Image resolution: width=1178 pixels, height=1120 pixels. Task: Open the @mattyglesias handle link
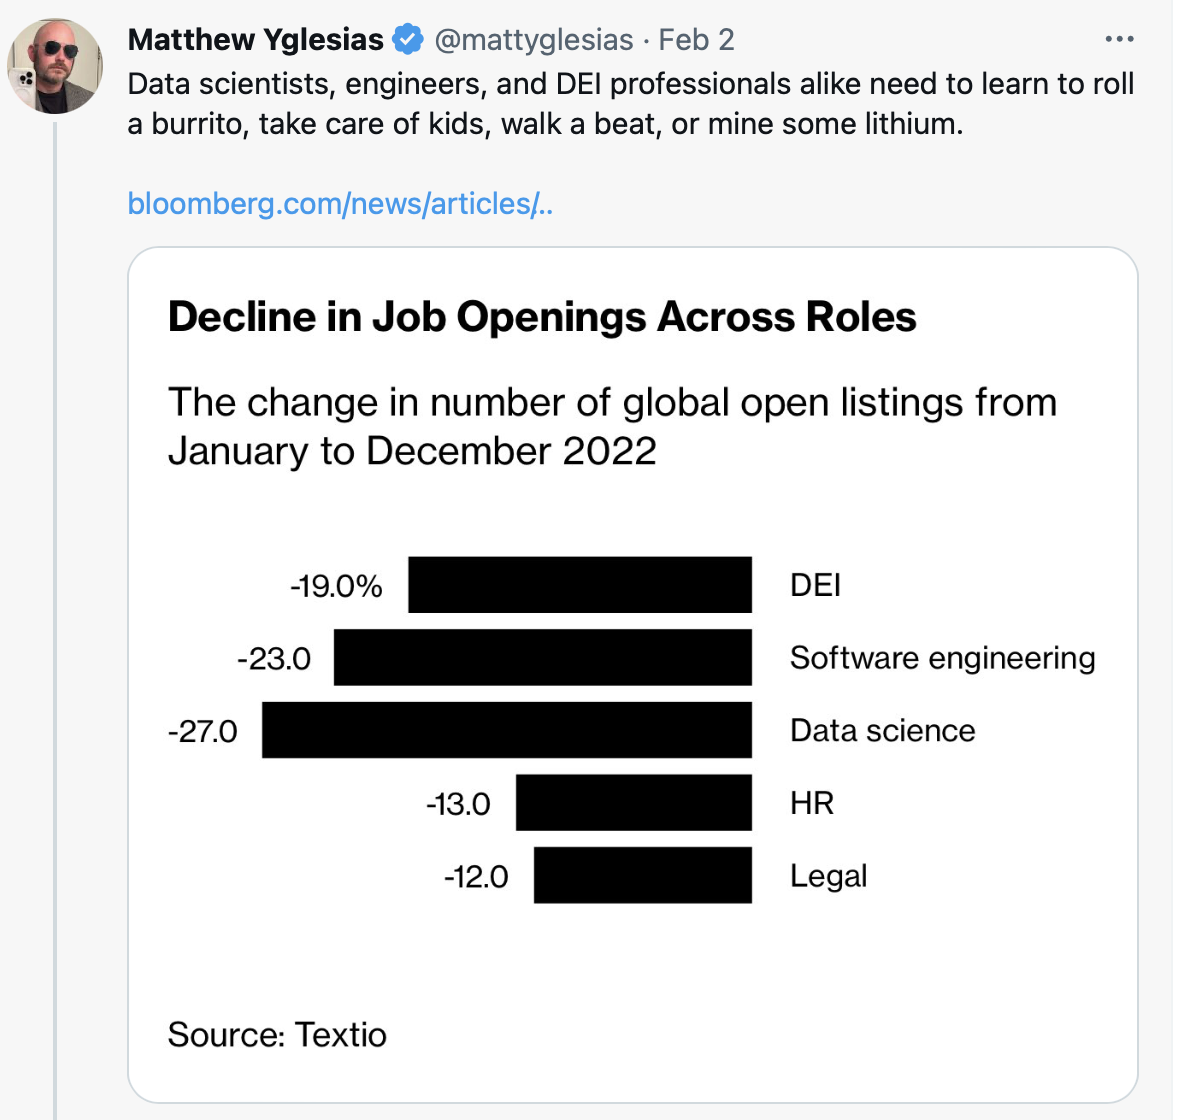coord(534,40)
